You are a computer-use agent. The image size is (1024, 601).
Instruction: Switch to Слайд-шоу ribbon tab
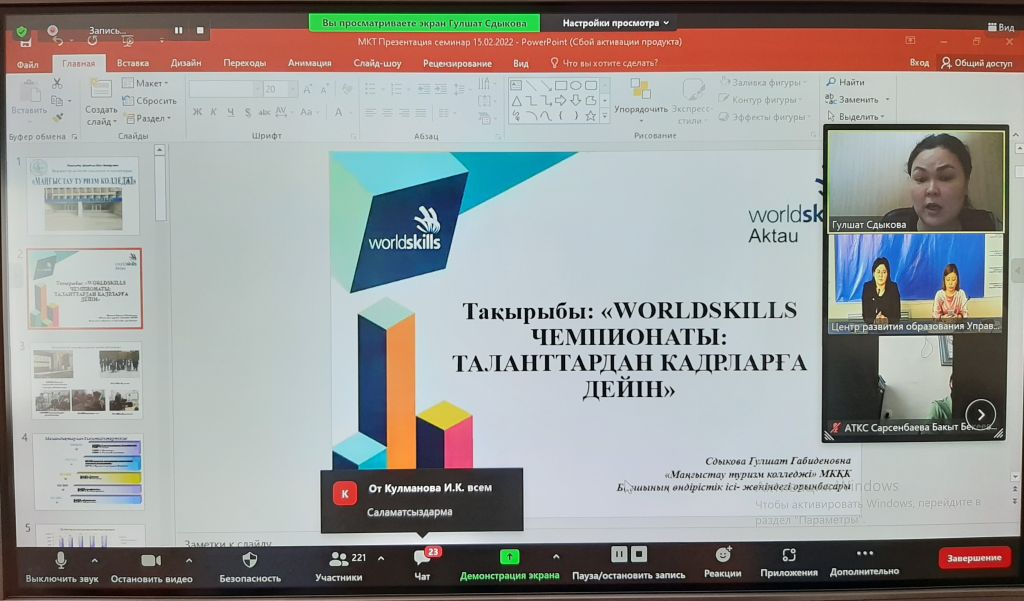[377, 63]
